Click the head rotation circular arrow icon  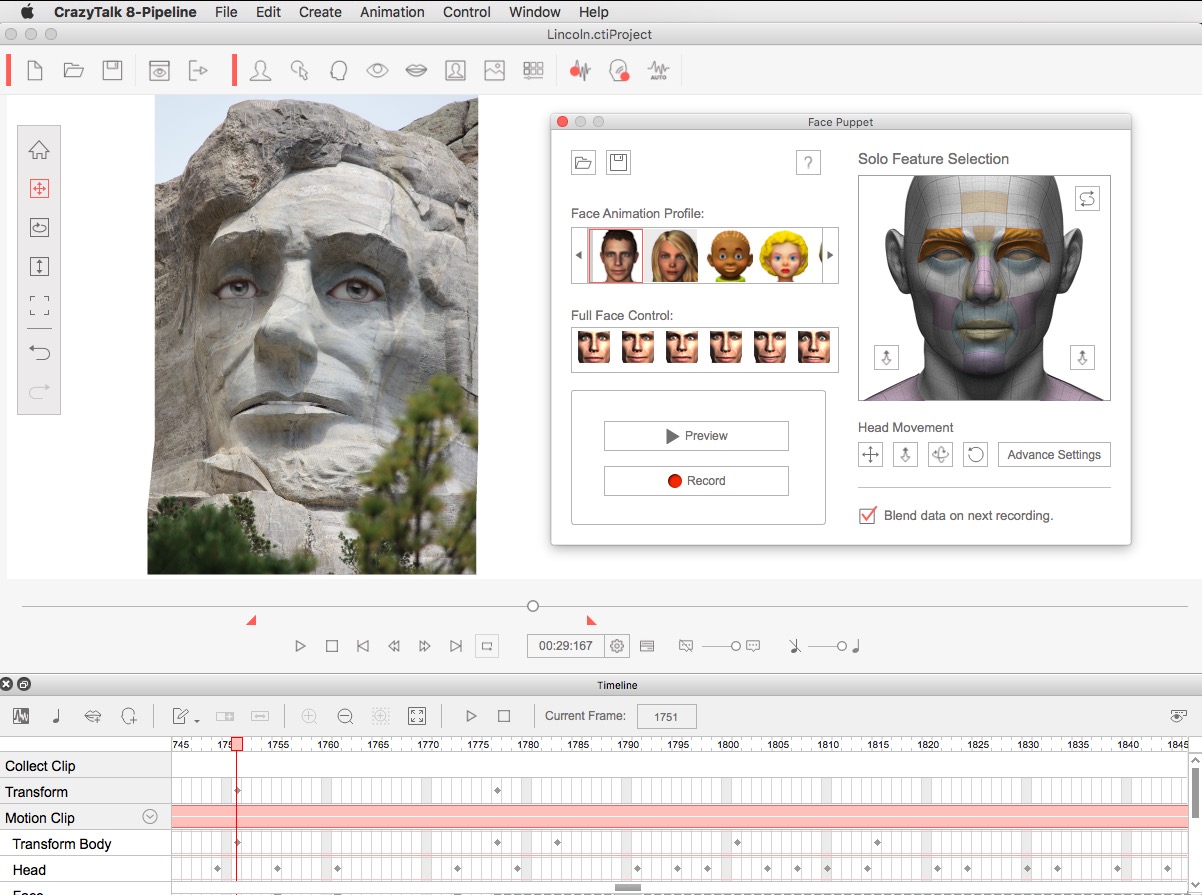[x=976, y=455]
